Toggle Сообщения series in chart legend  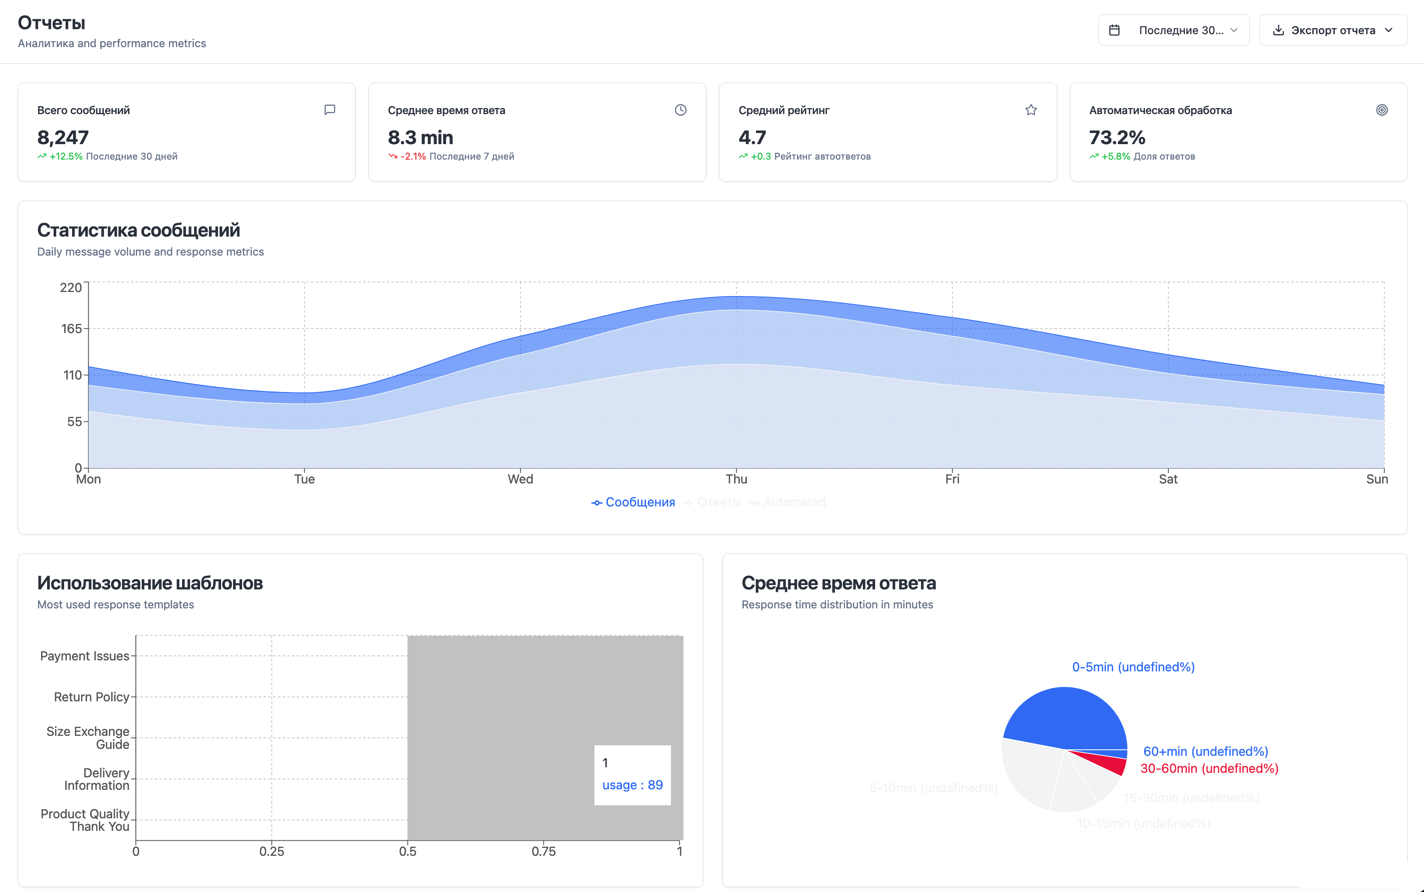click(633, 502)
